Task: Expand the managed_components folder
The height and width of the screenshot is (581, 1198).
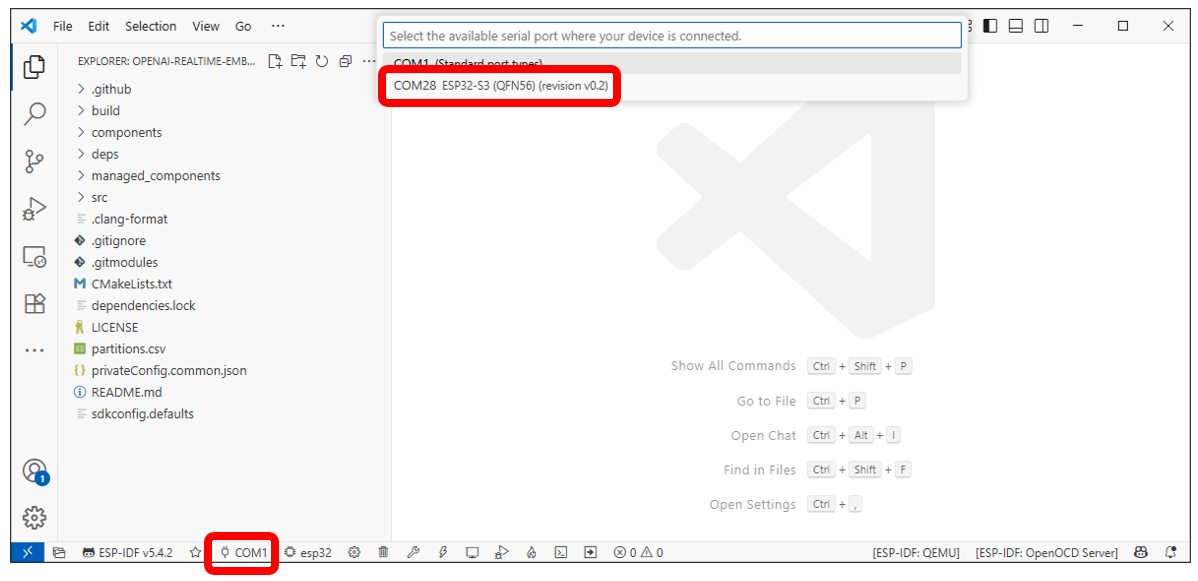Action: point(225,176)
